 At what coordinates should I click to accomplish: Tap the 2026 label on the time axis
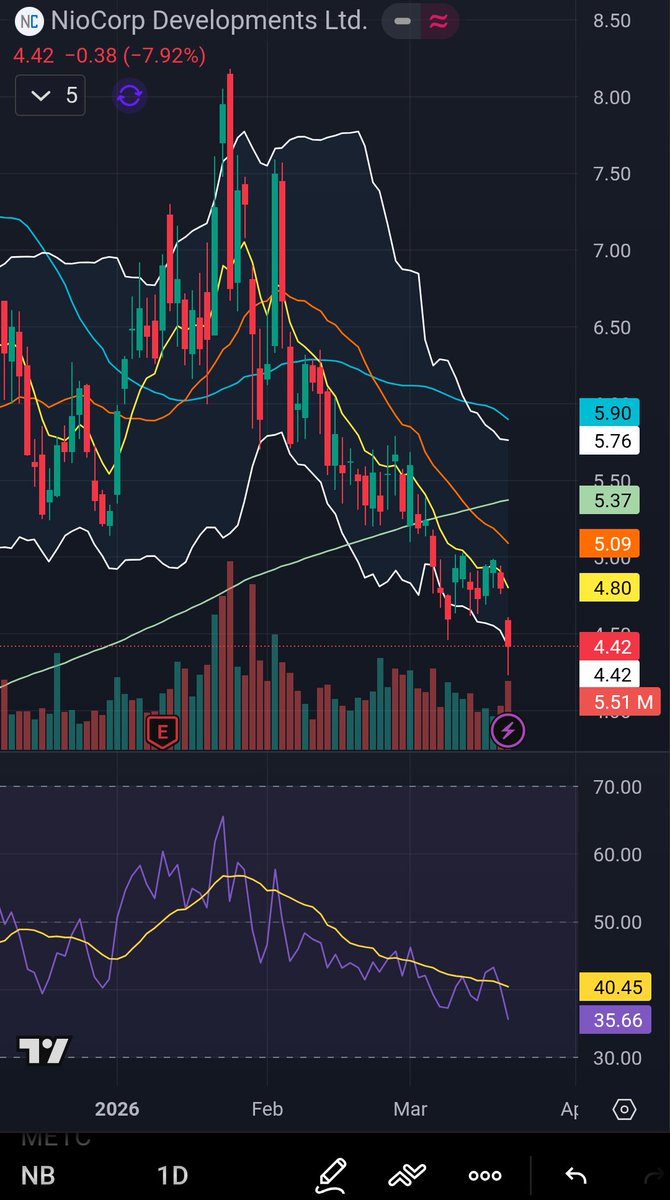pyautogui.click(x=117, y=1109)
